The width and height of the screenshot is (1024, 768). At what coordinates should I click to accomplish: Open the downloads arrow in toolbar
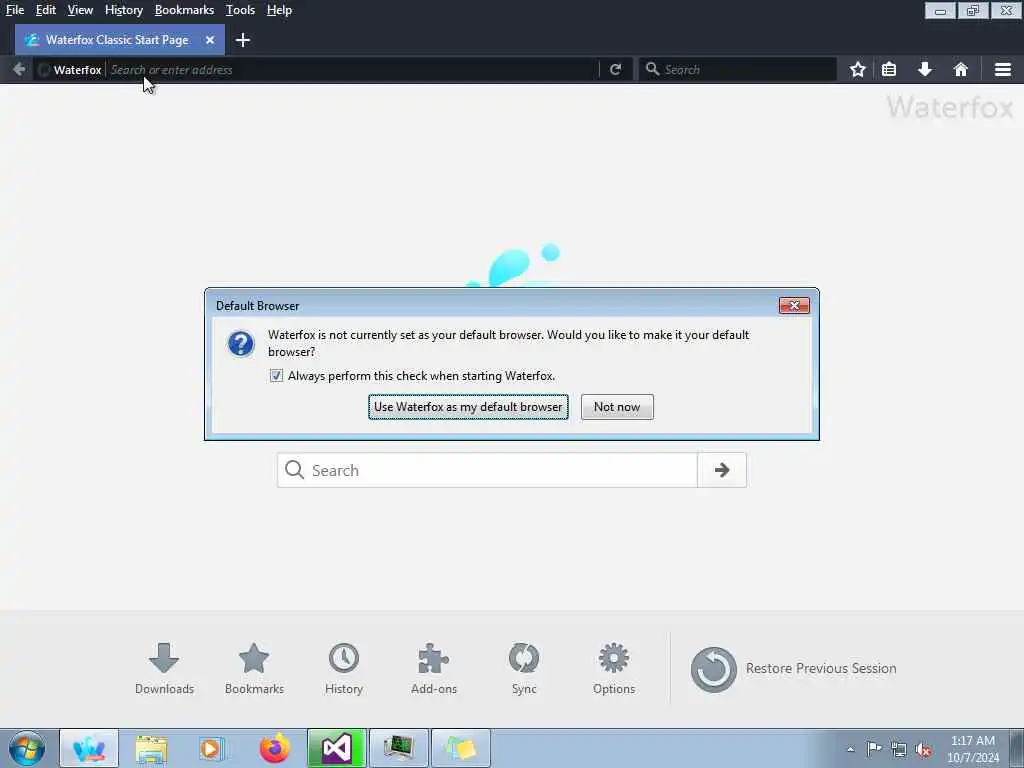click(x=925, y=69)
